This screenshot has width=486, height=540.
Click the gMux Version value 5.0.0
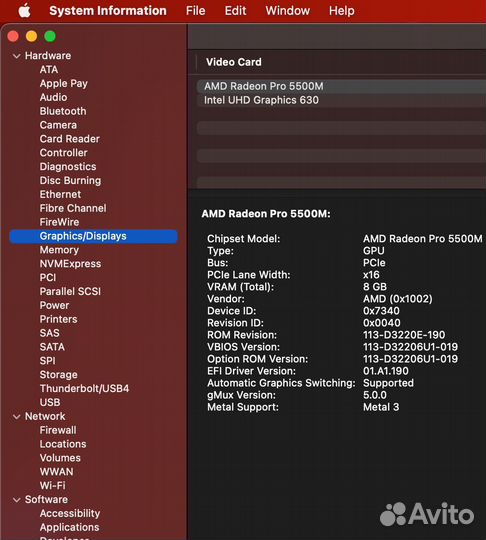click(x=374, y=395)
